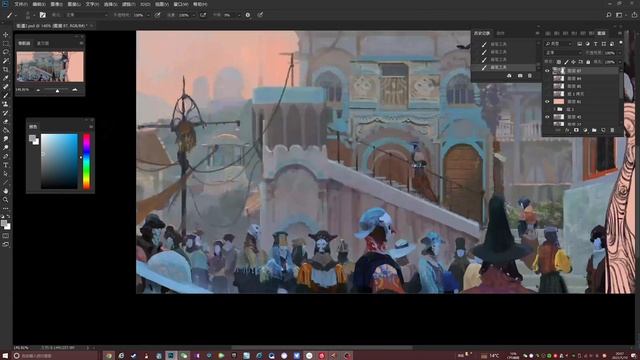Viewport: 640px width, 360px height.
Task: Zoom out button in the Navigator panel
Action: pos(38,90)
